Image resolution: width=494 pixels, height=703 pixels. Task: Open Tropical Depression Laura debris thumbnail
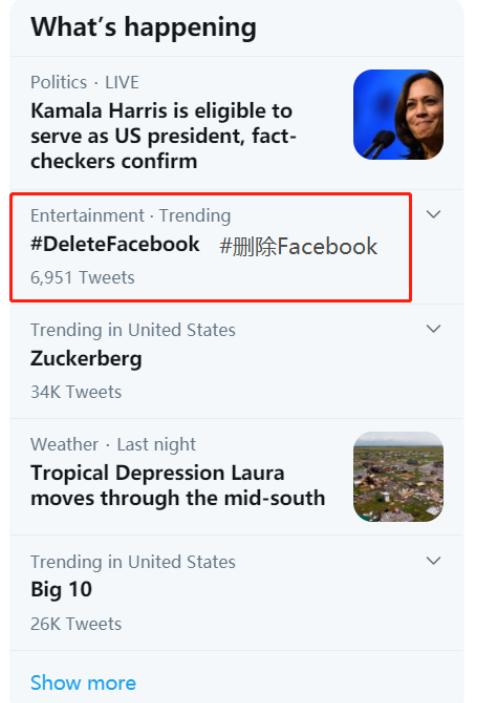click(399, 477)
